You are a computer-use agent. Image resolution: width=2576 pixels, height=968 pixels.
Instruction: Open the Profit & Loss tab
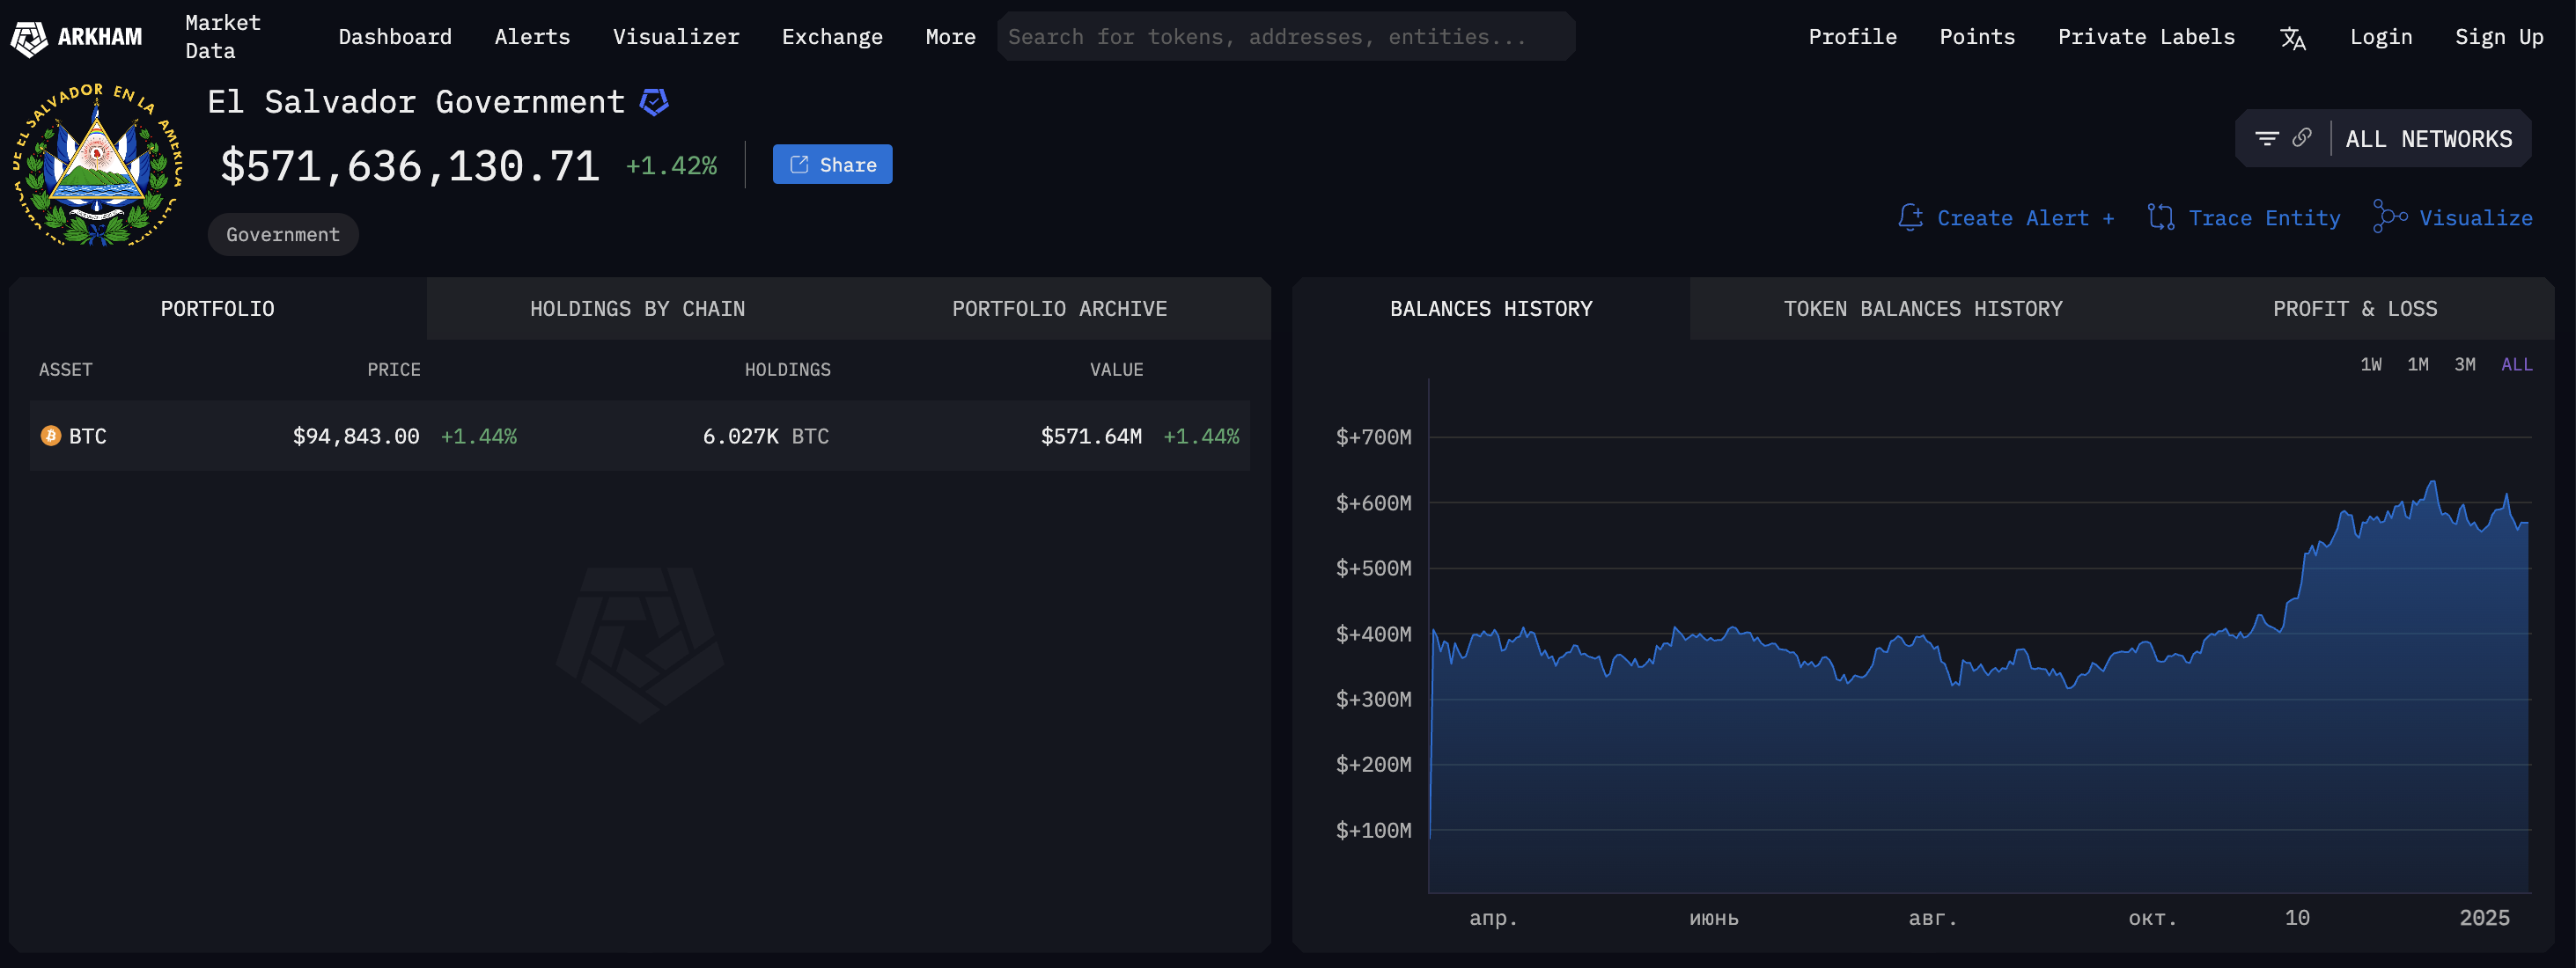[x=2354, y=309]
